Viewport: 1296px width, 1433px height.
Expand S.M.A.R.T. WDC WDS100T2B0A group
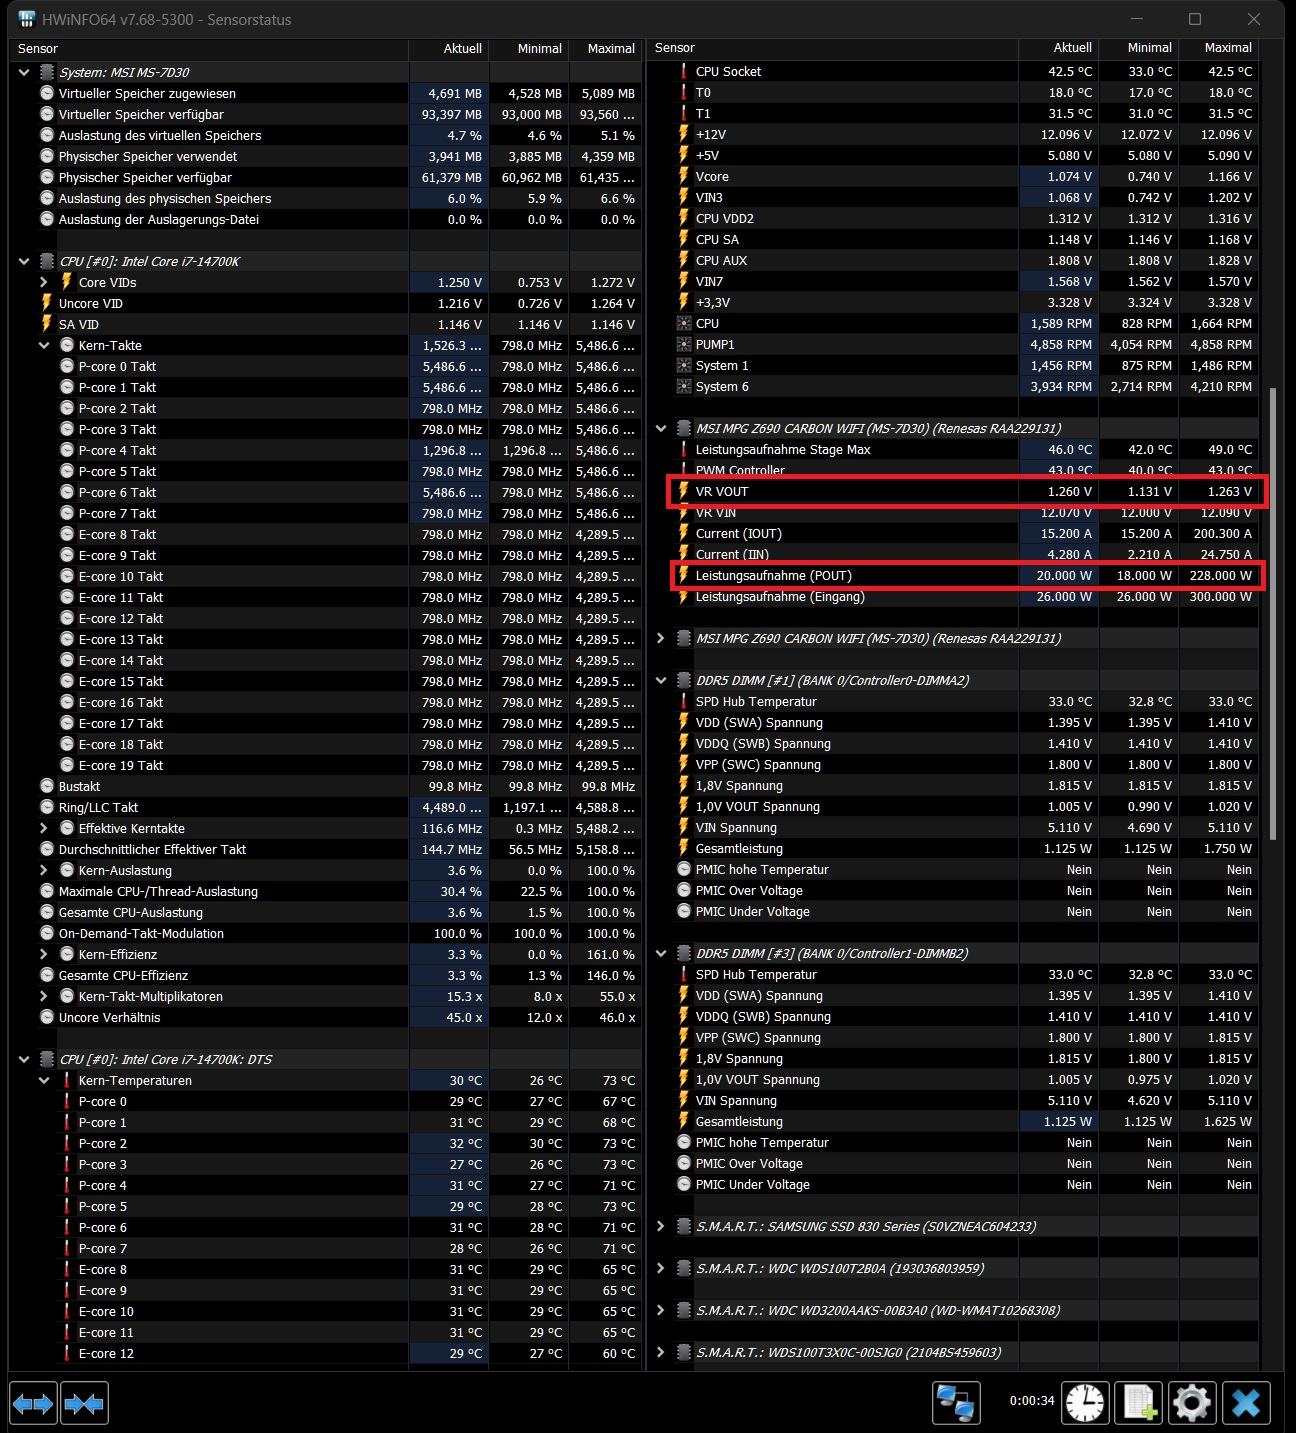click(x=661, y=1268)
